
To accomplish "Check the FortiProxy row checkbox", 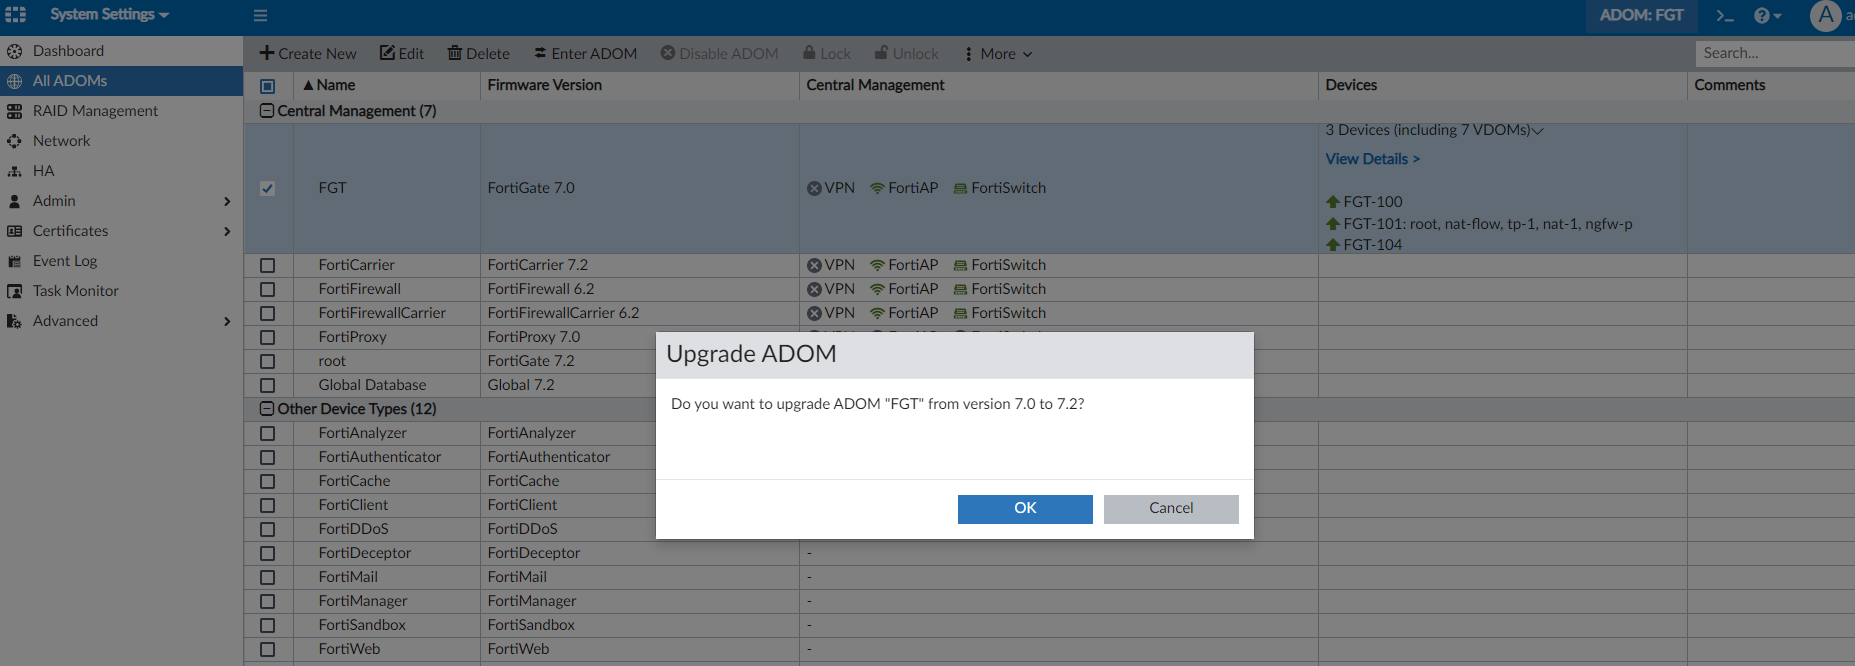I will click(267, 337).
